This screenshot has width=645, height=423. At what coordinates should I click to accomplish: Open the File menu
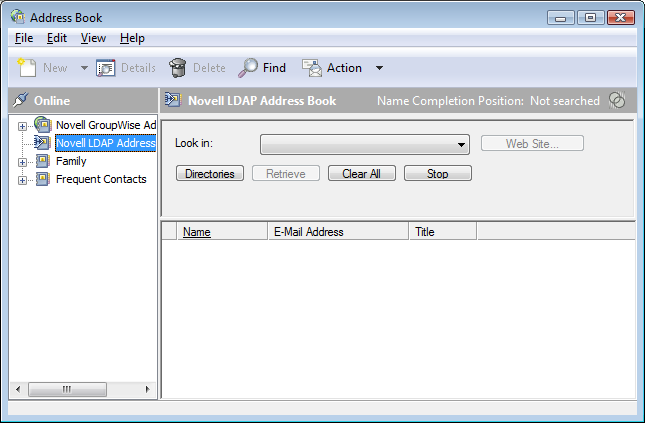[x=24, y=38]
